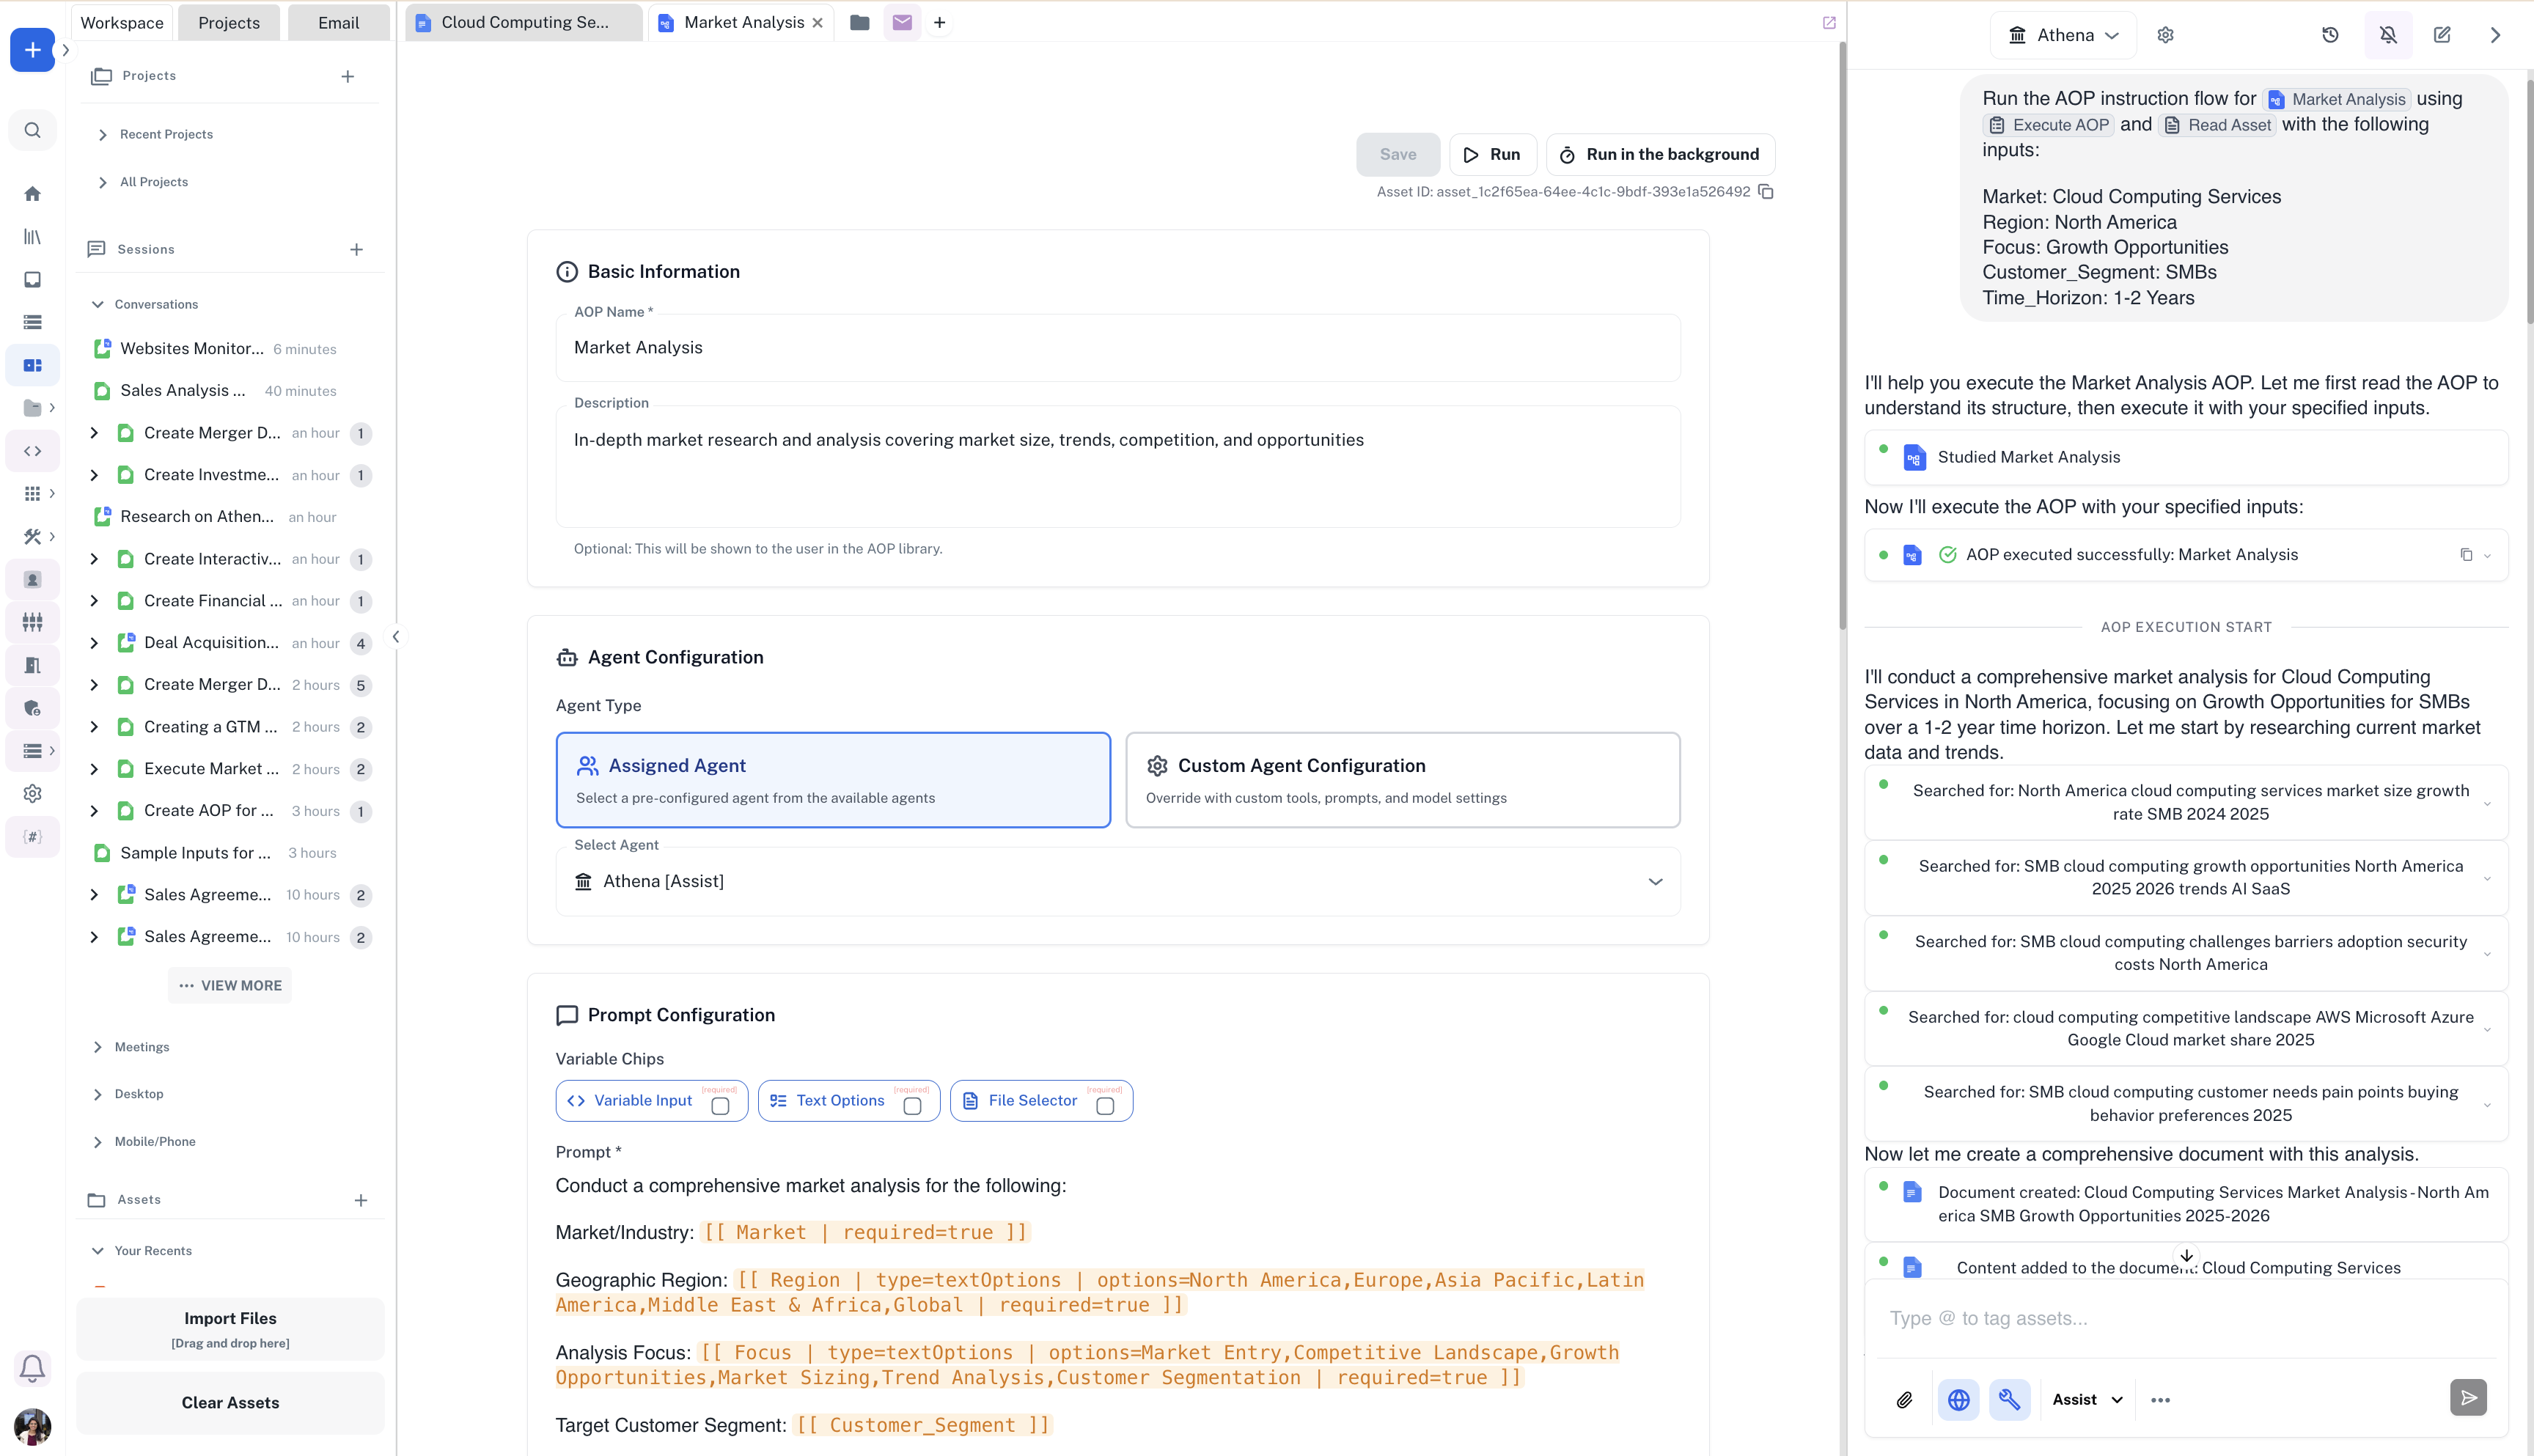Check the Text Options required checkbox

(x=912, y=1106)
